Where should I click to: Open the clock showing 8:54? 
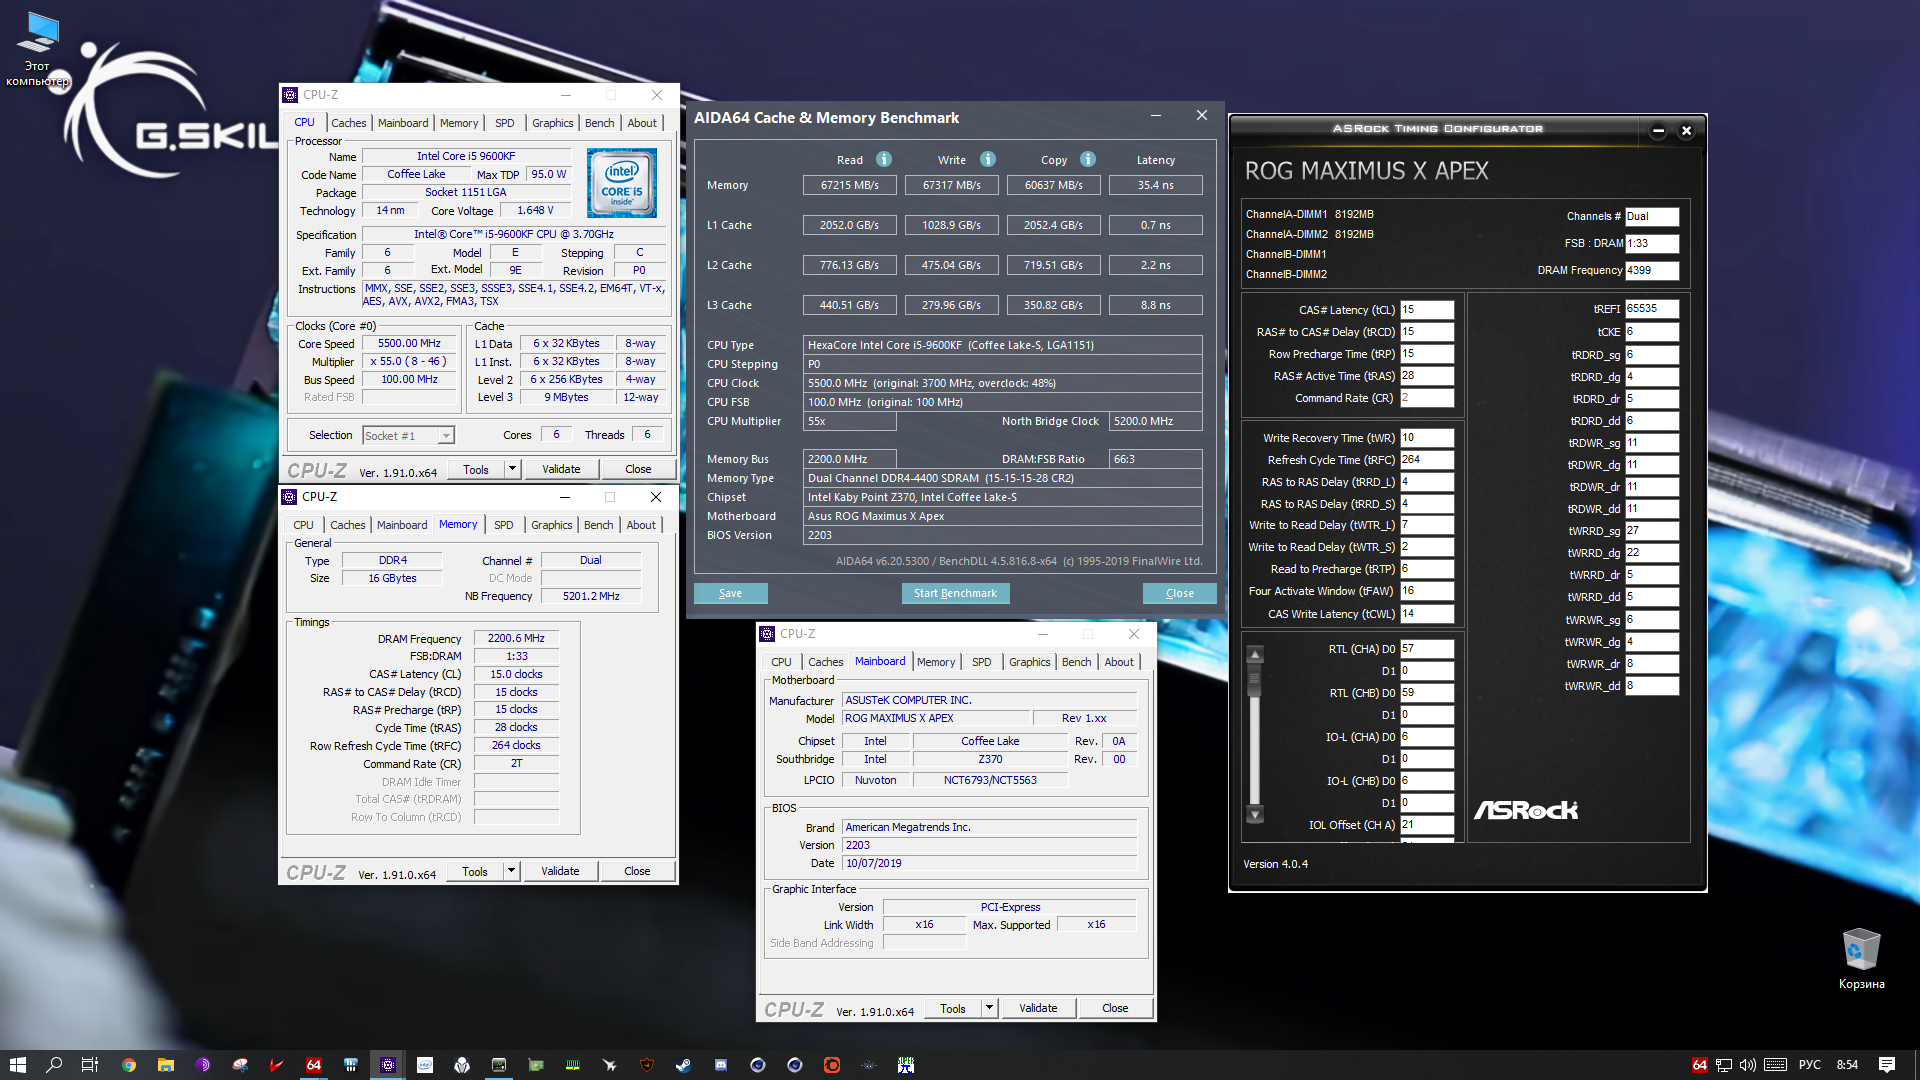[x=1847, y=1065]
